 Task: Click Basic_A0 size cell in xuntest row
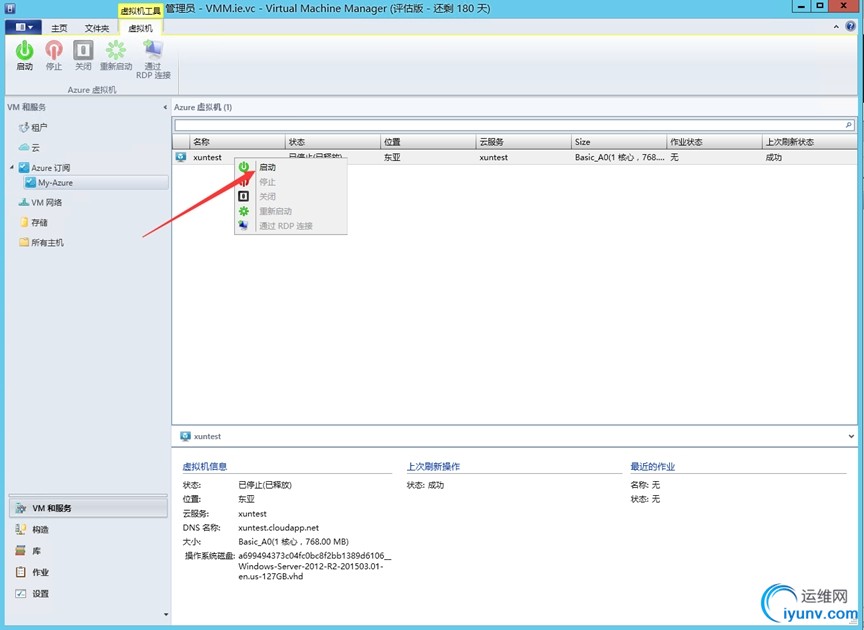619,157
